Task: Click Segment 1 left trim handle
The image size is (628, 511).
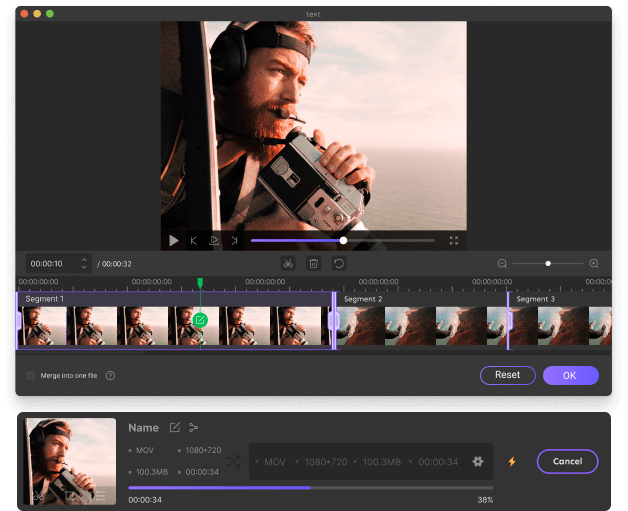Action: [x=18, y=321]
